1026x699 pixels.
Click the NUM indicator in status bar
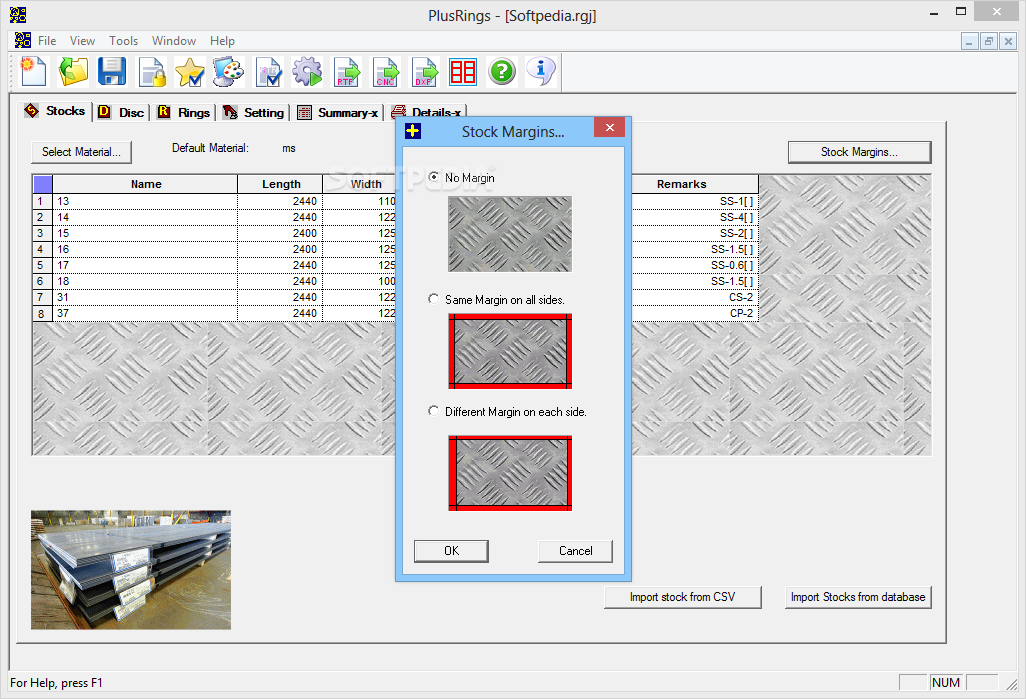(x=946, y=683)
